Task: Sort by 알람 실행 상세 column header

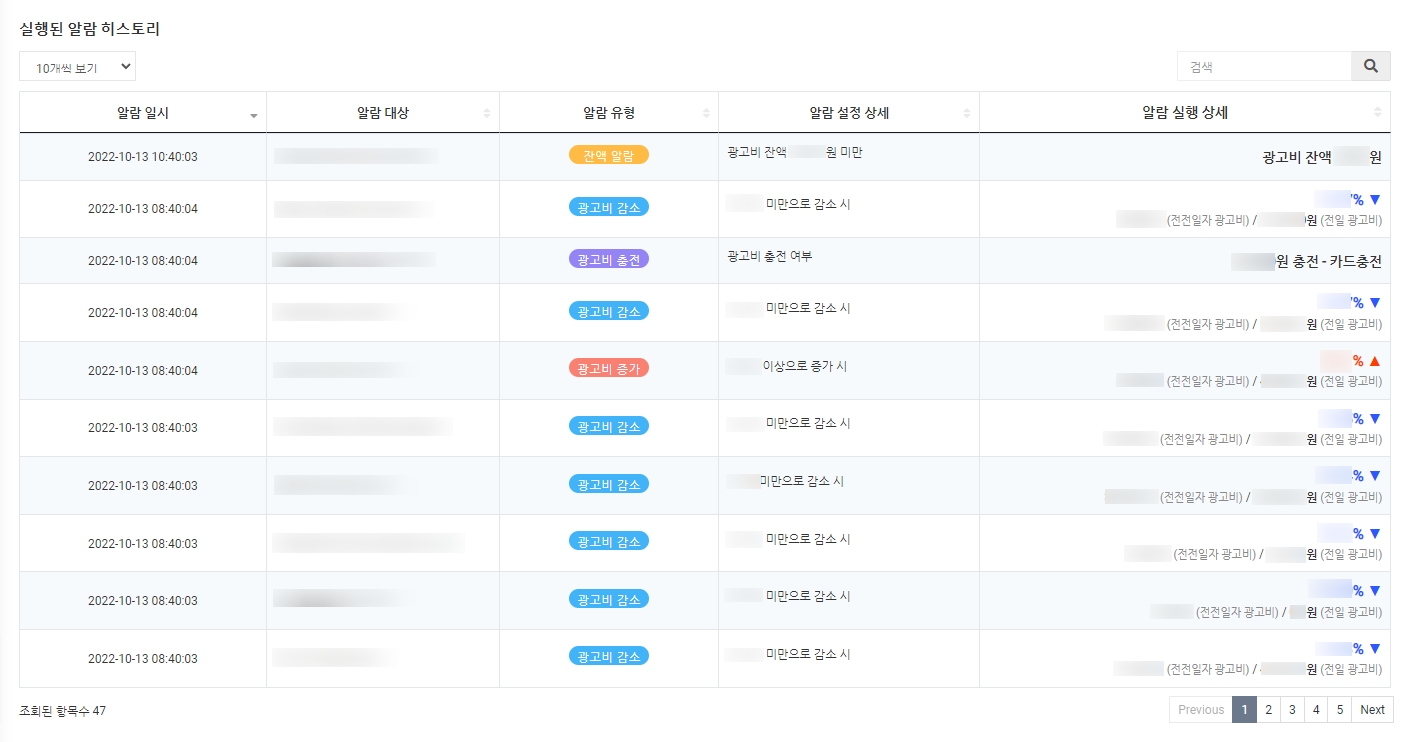Action: (x=1184, y=113)
